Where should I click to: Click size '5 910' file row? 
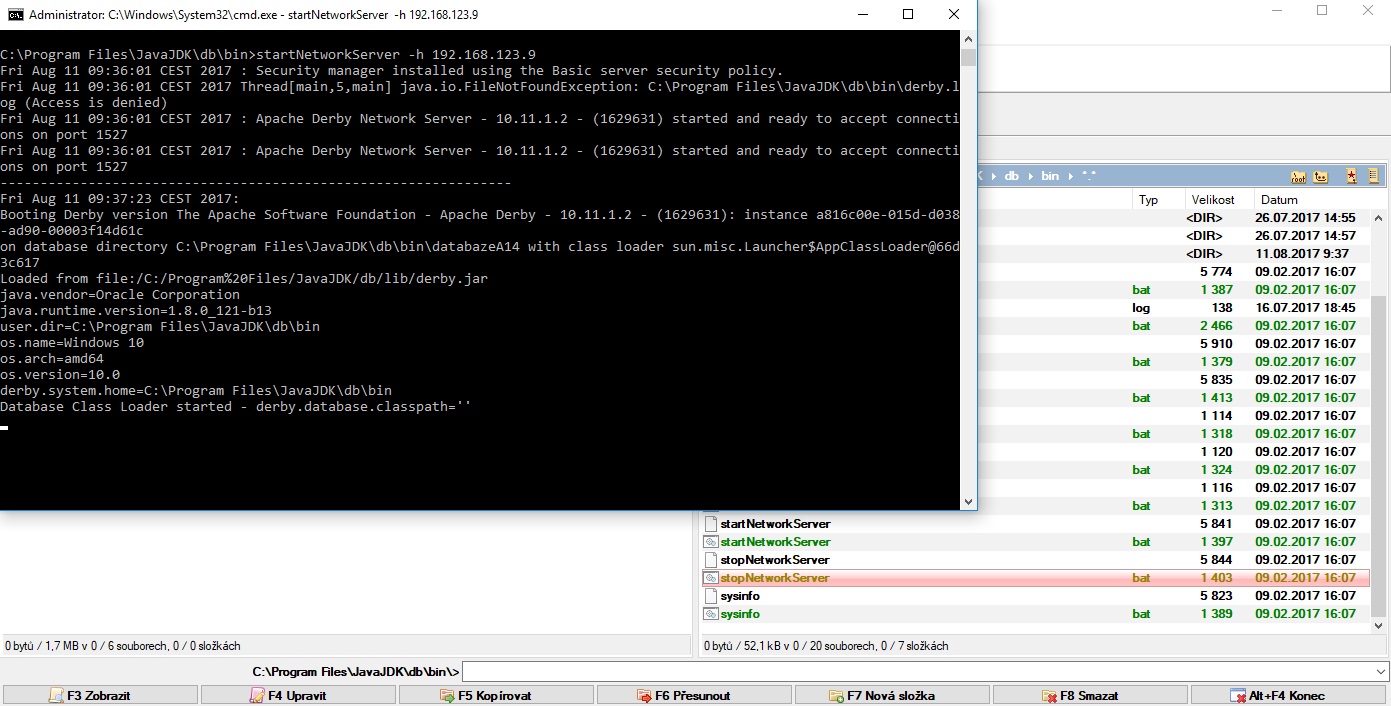tap(1216, 344)
